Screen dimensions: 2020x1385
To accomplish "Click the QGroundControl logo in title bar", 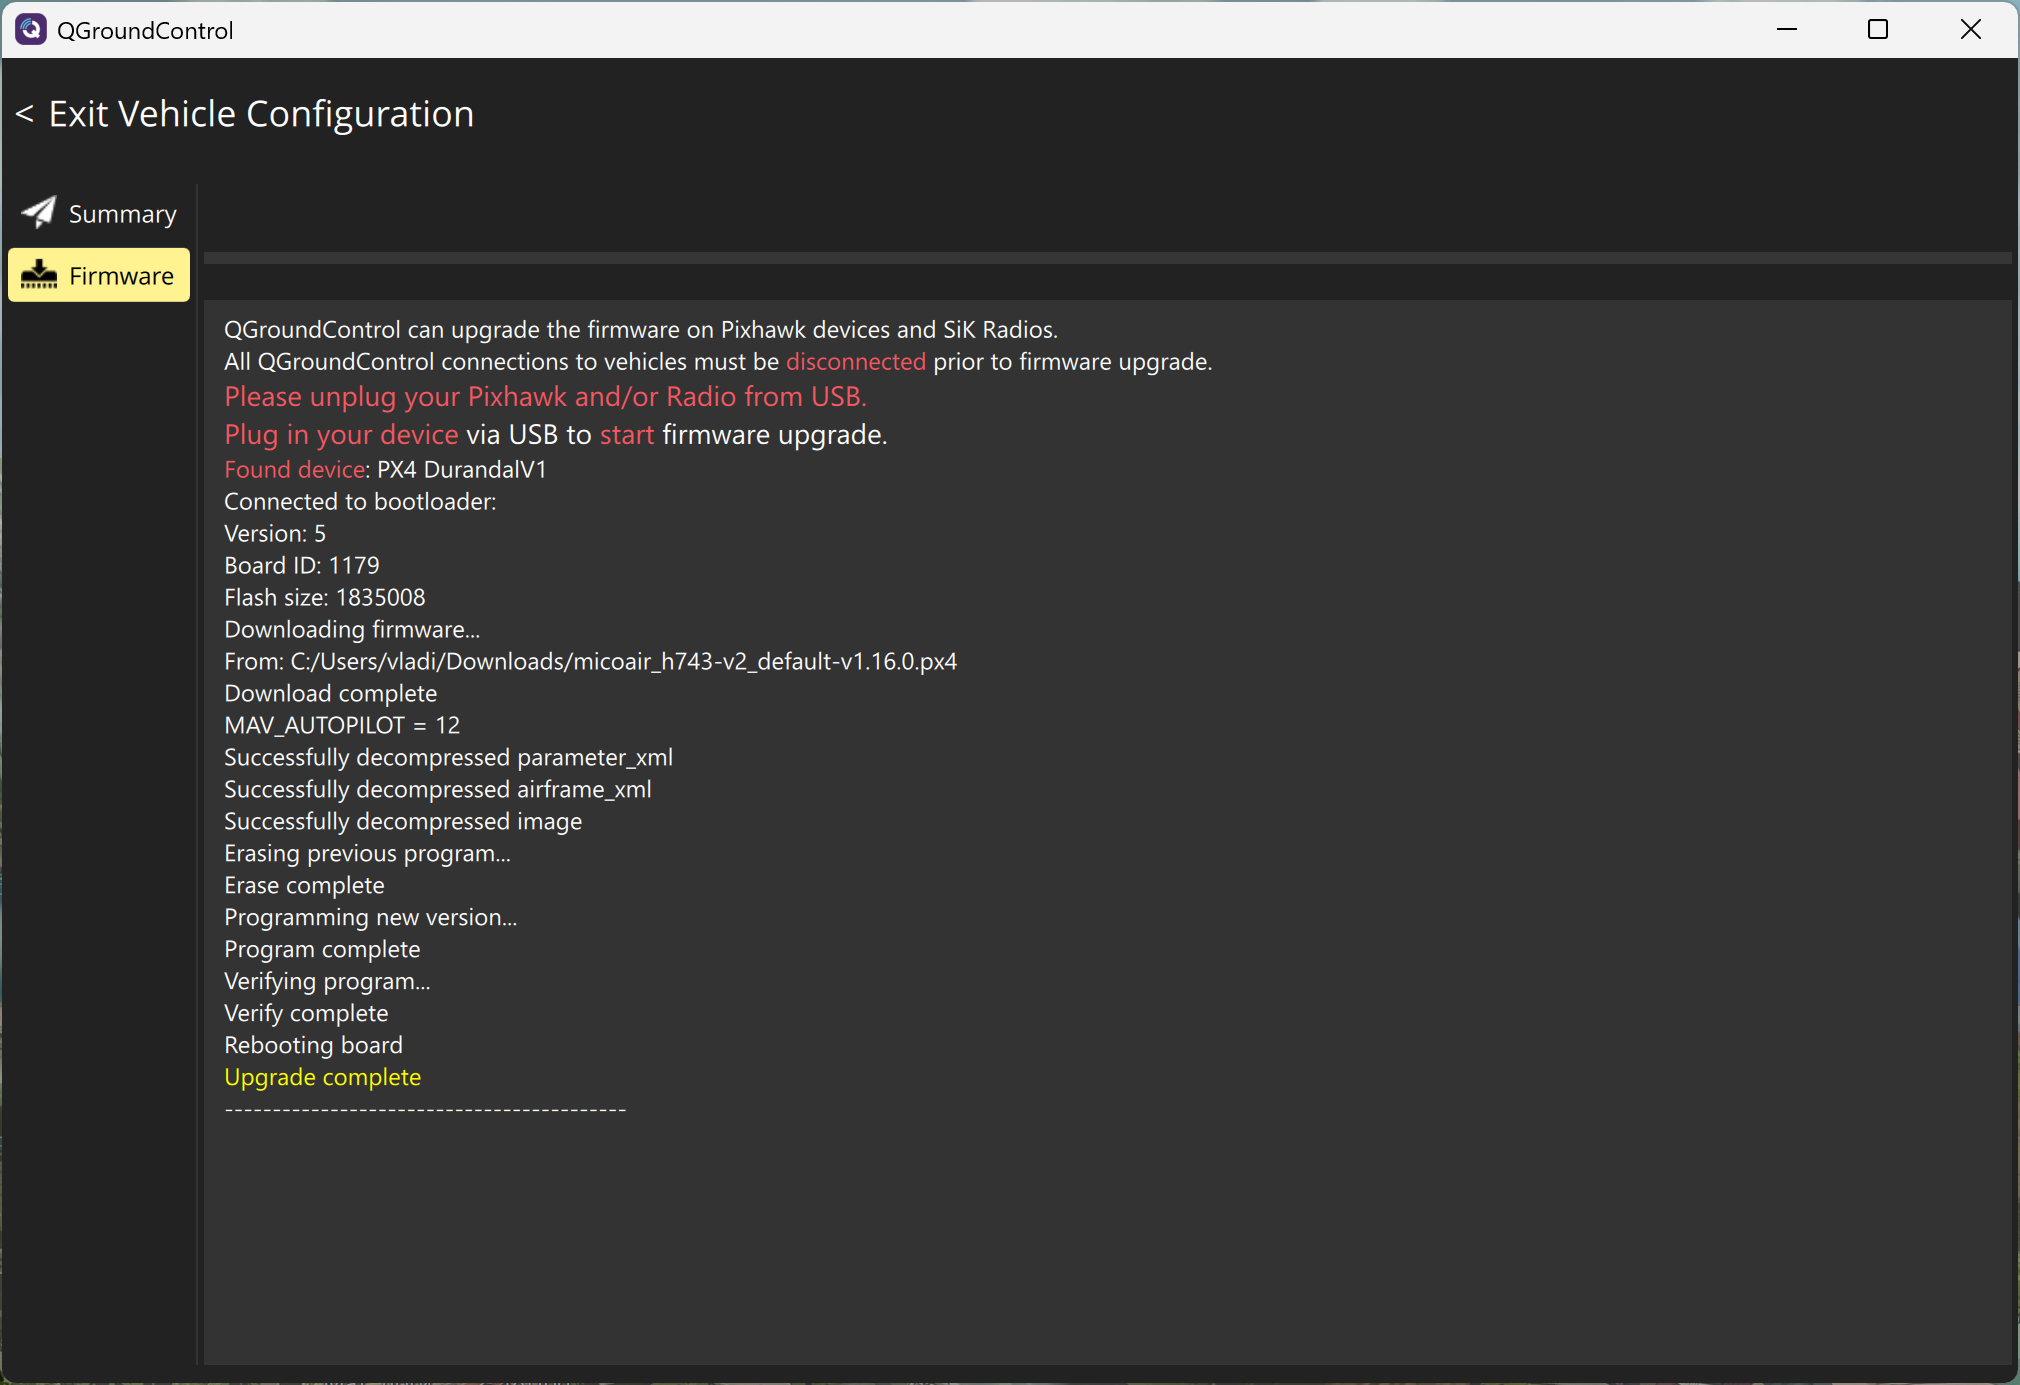I will coord(31,30).
